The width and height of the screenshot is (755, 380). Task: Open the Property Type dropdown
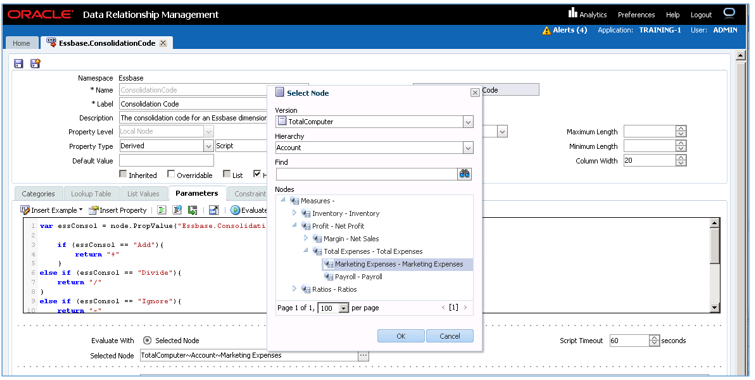[208, 146]
